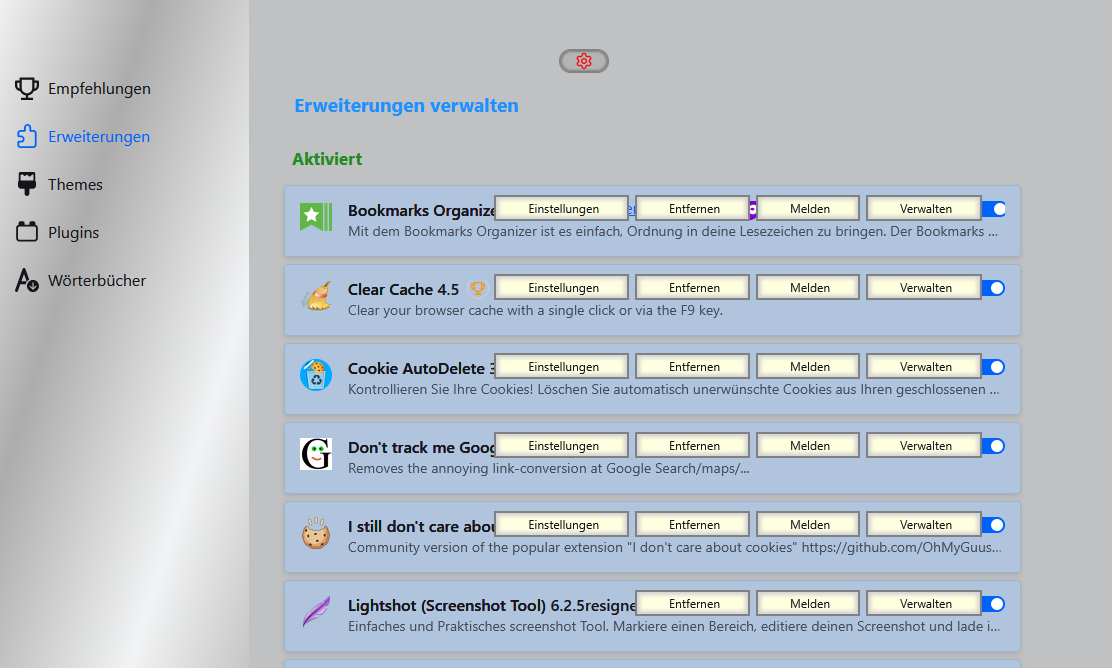Open Einstellungen for Don't track me Google
The image size is (1112, 668).
click(562, 445)
